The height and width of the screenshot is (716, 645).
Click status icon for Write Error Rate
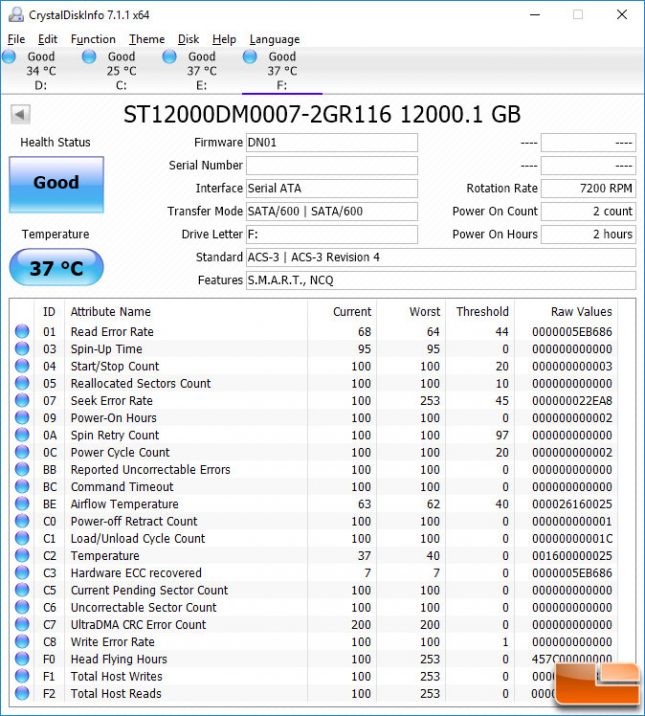(x=22, y=642)
